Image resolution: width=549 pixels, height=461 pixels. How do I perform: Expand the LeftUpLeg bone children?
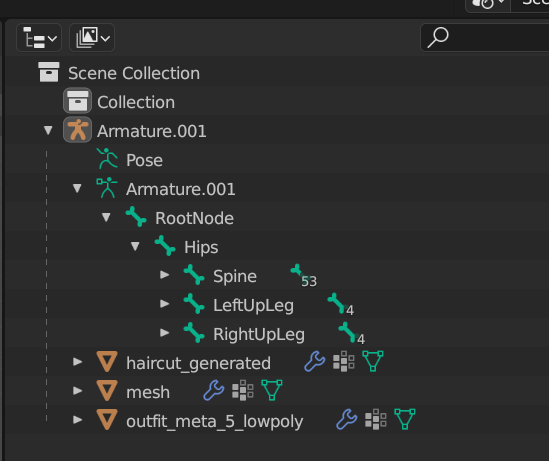[165, 304]
